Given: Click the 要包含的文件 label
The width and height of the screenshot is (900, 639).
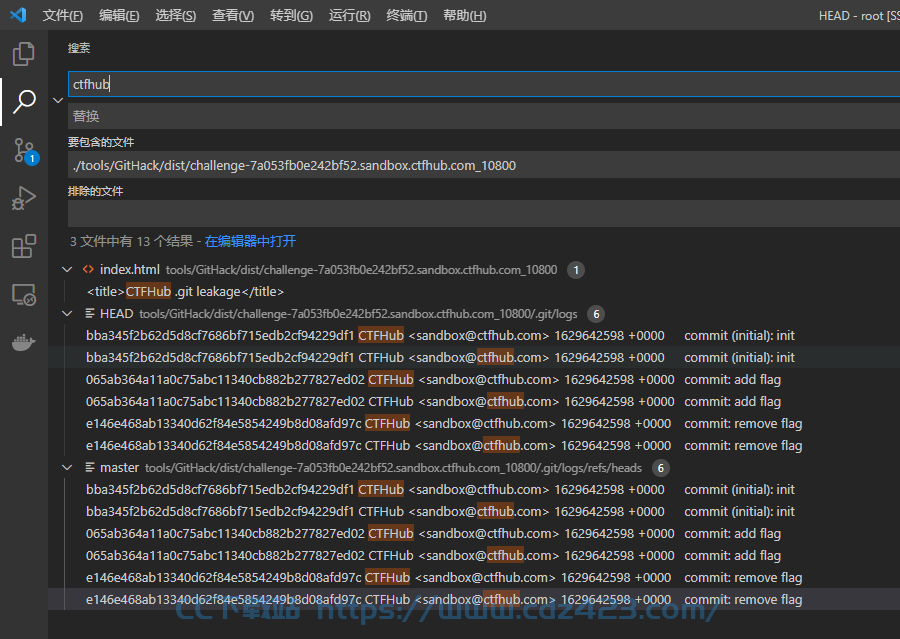Looking at the screenshot, I should (x=101, y=142).
